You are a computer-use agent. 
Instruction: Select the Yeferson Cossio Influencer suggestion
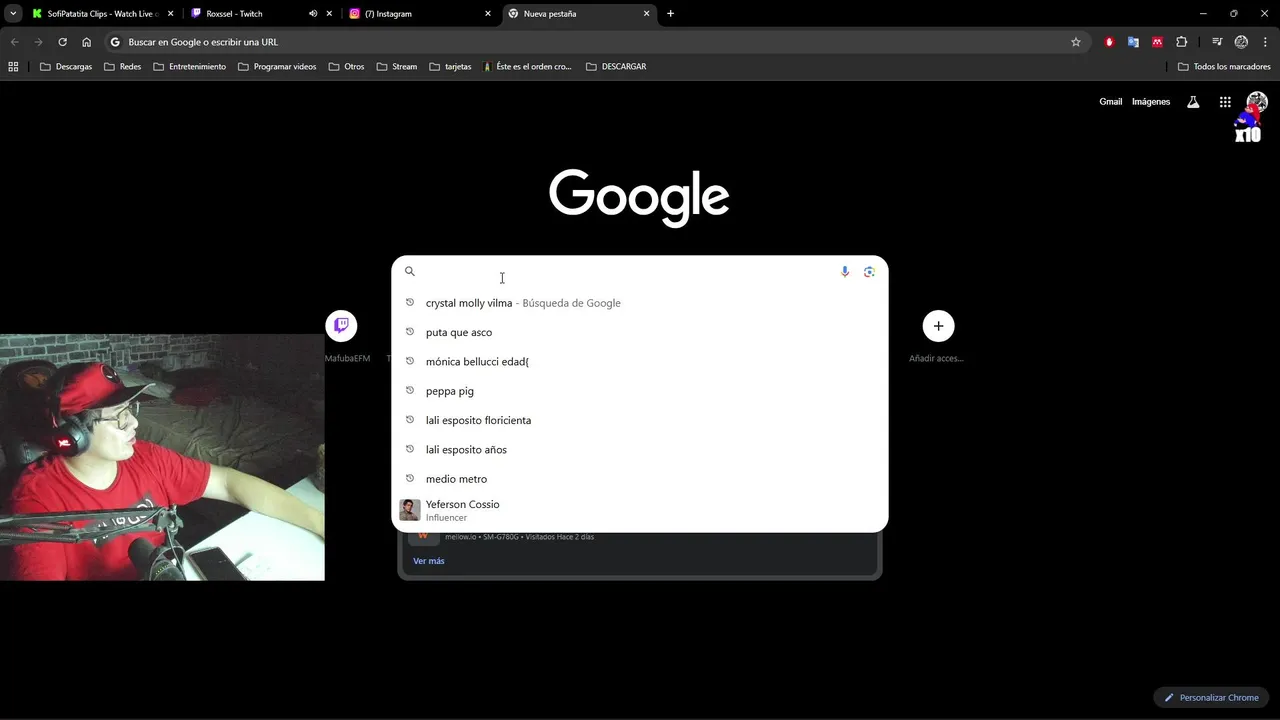click(640, 510)
